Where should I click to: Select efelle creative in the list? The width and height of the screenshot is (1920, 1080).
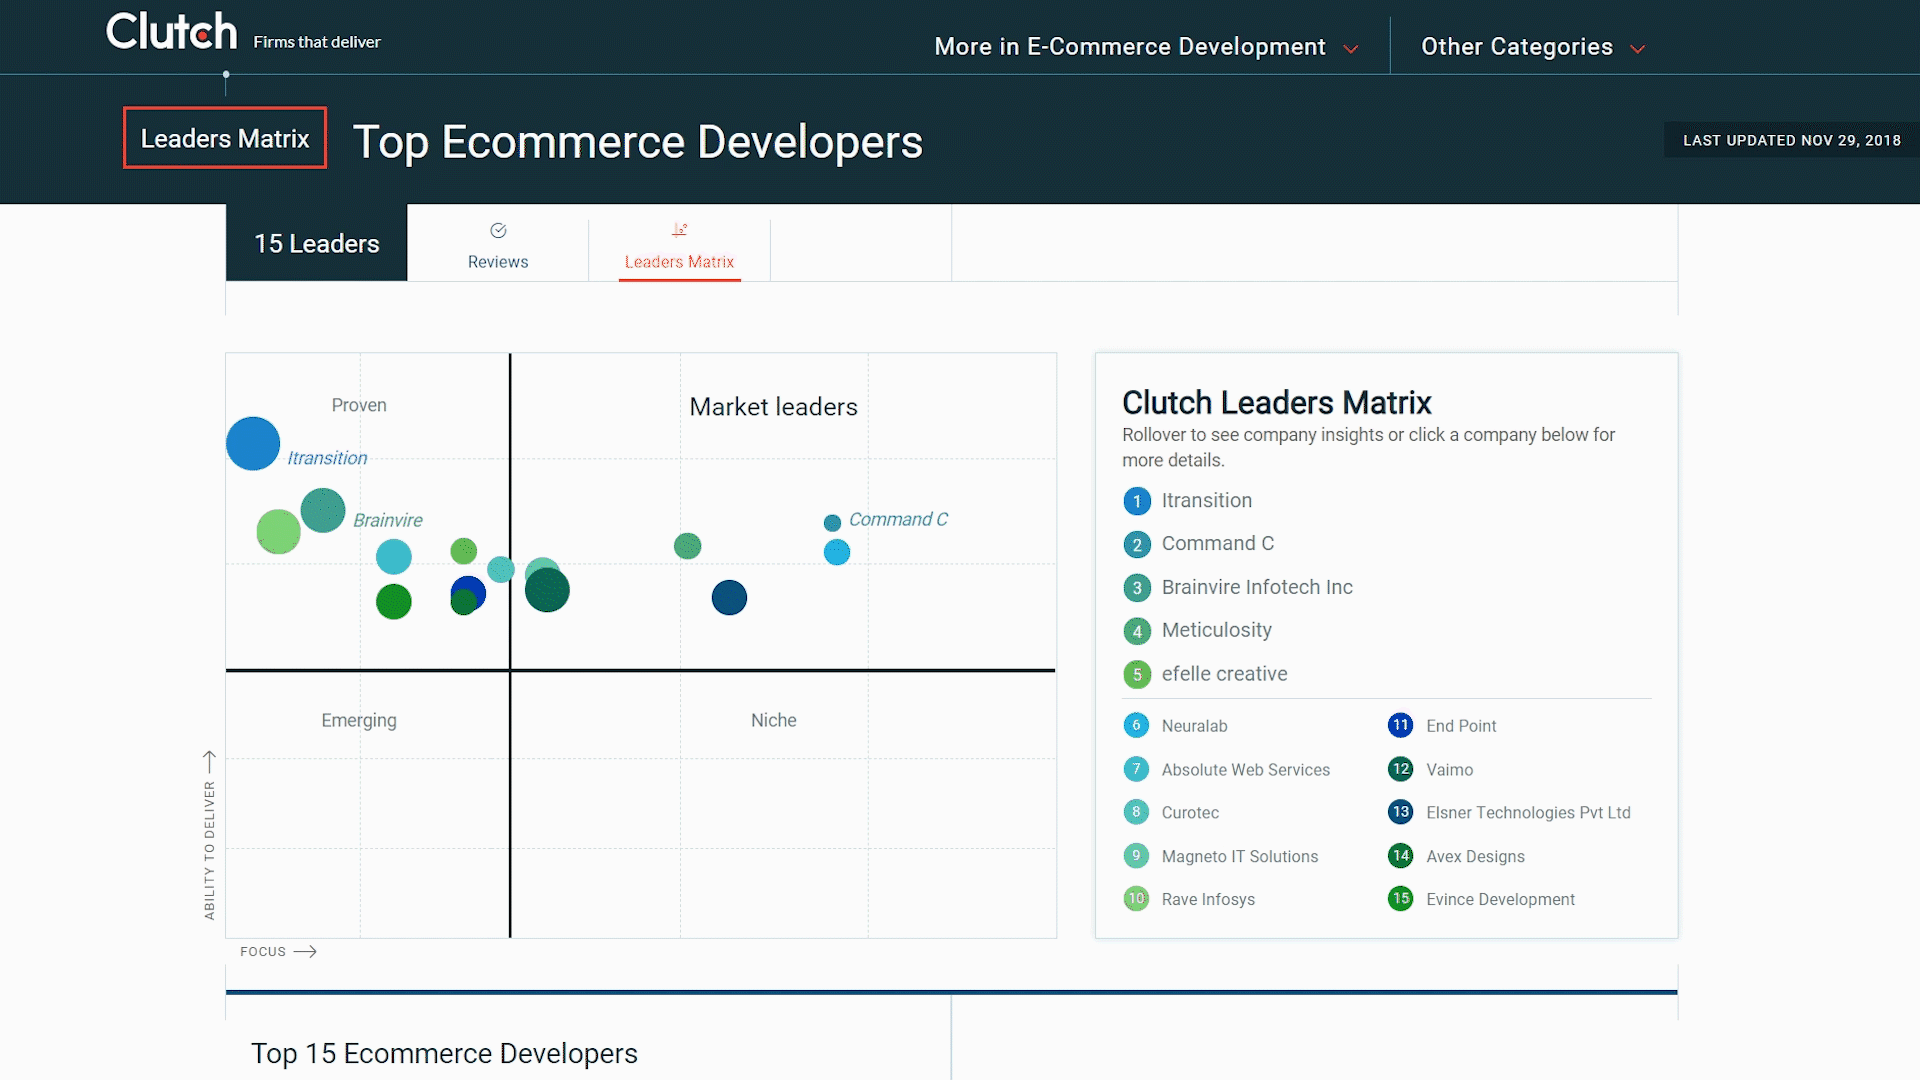1224,674
